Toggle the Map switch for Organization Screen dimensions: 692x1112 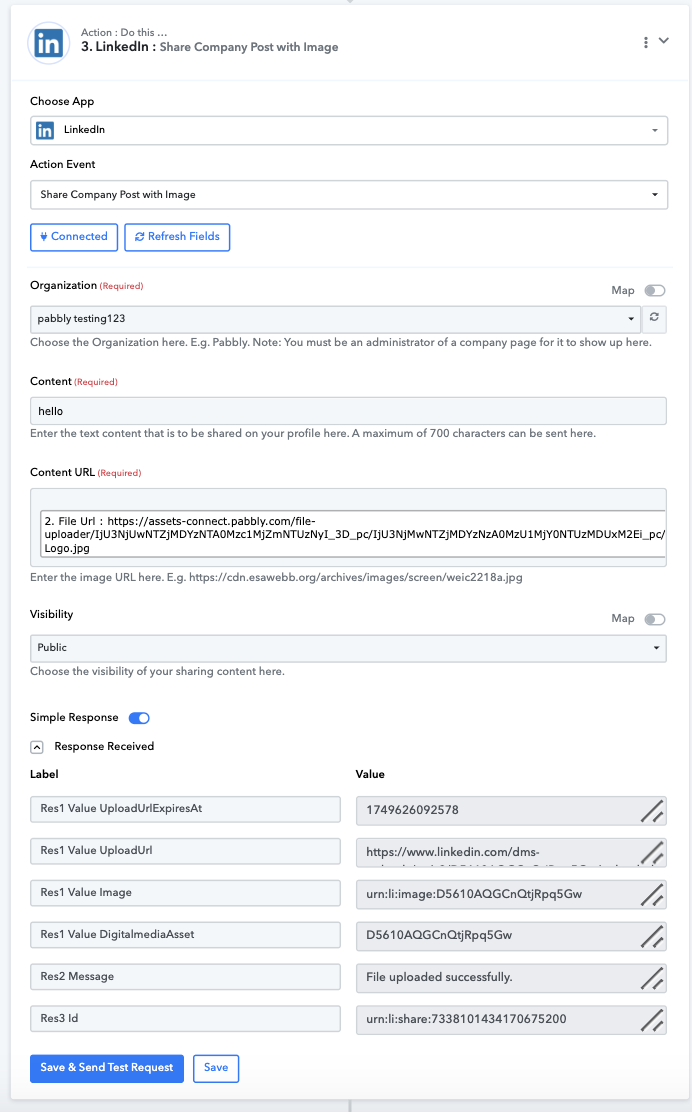pos(654,290)
